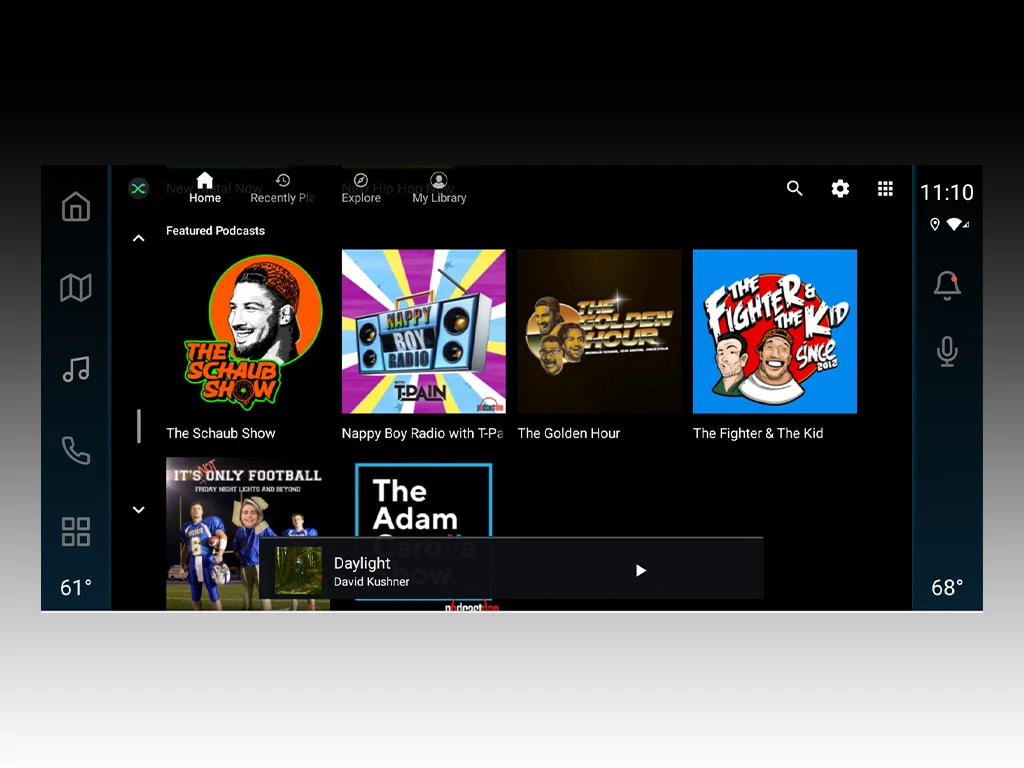Open all apps grid in left sidebar
The image size is (1024, 768).
[x=76, y=531]
